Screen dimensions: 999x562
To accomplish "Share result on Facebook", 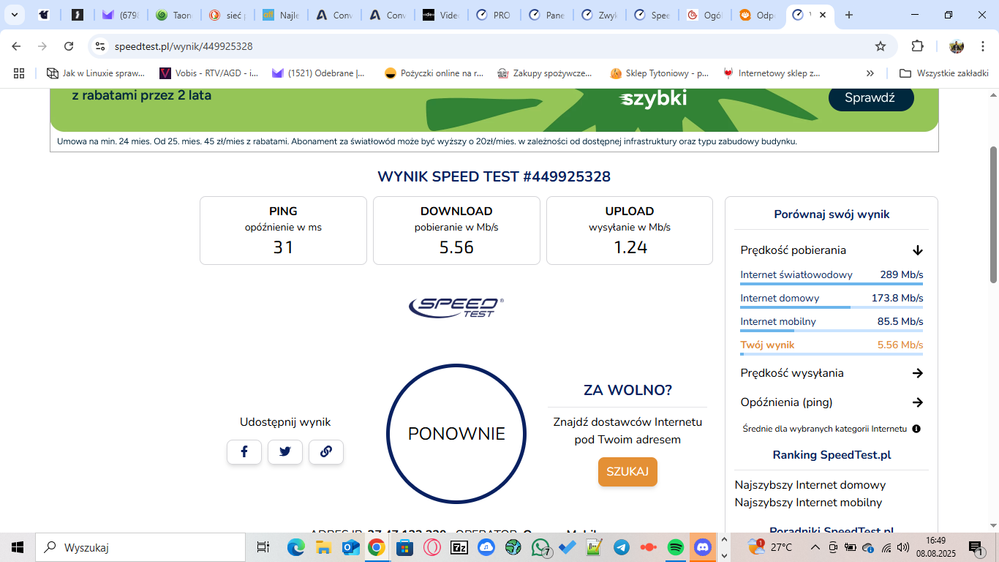I will click(244, 452).
